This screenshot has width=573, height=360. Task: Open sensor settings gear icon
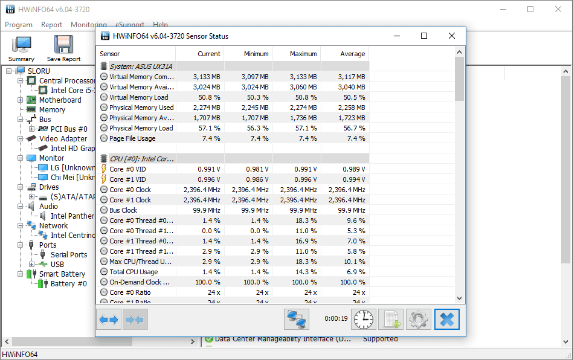[418, 319]
